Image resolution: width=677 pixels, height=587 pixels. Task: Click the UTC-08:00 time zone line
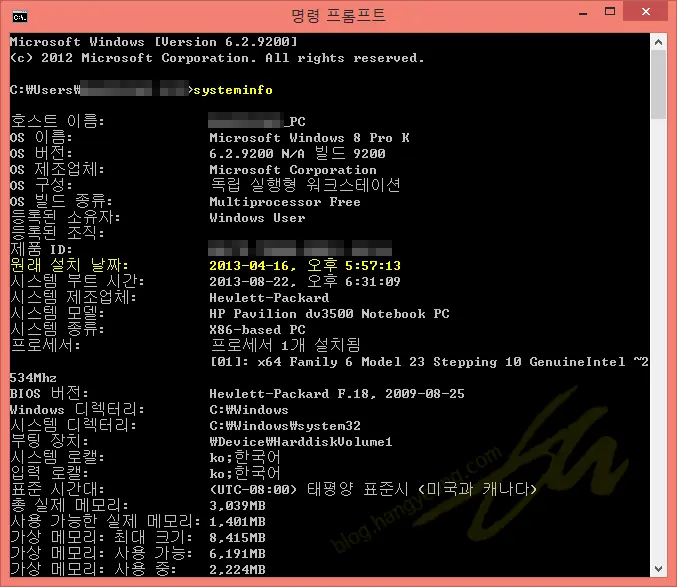pyautogui.click(x=373, y=490)
